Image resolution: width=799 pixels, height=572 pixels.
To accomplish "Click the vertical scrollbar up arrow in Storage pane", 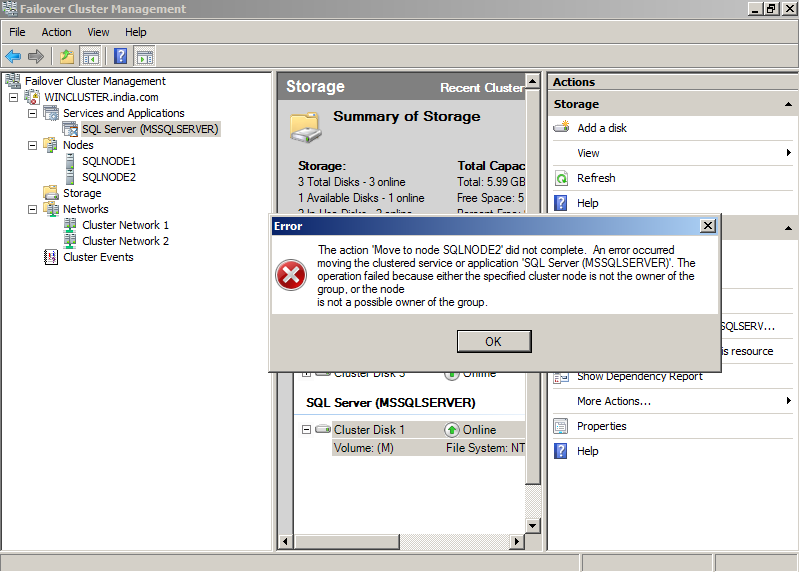I will point(532,81).
